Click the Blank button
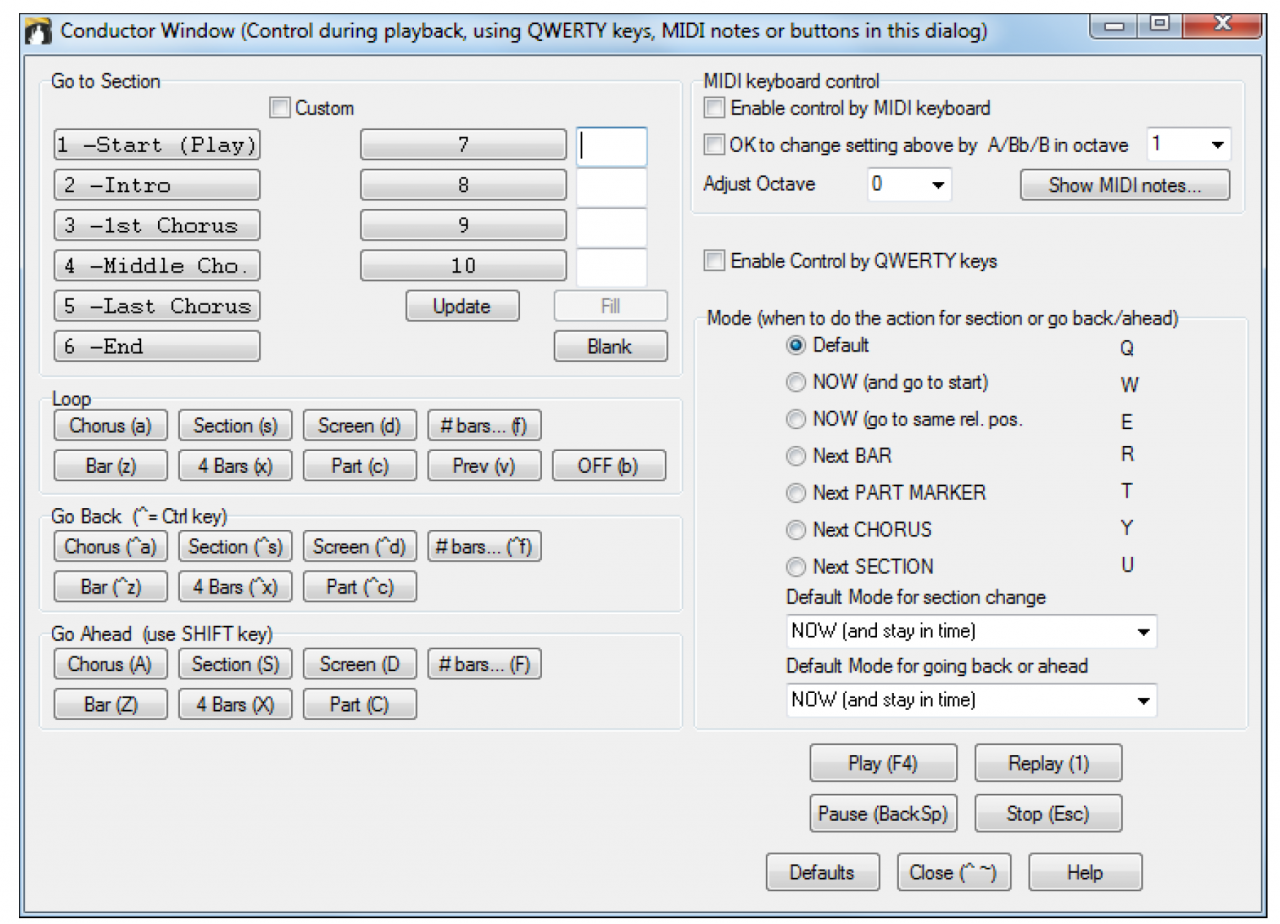The width and height of the screenshot is (1280, 924). (x=610, y=346)
